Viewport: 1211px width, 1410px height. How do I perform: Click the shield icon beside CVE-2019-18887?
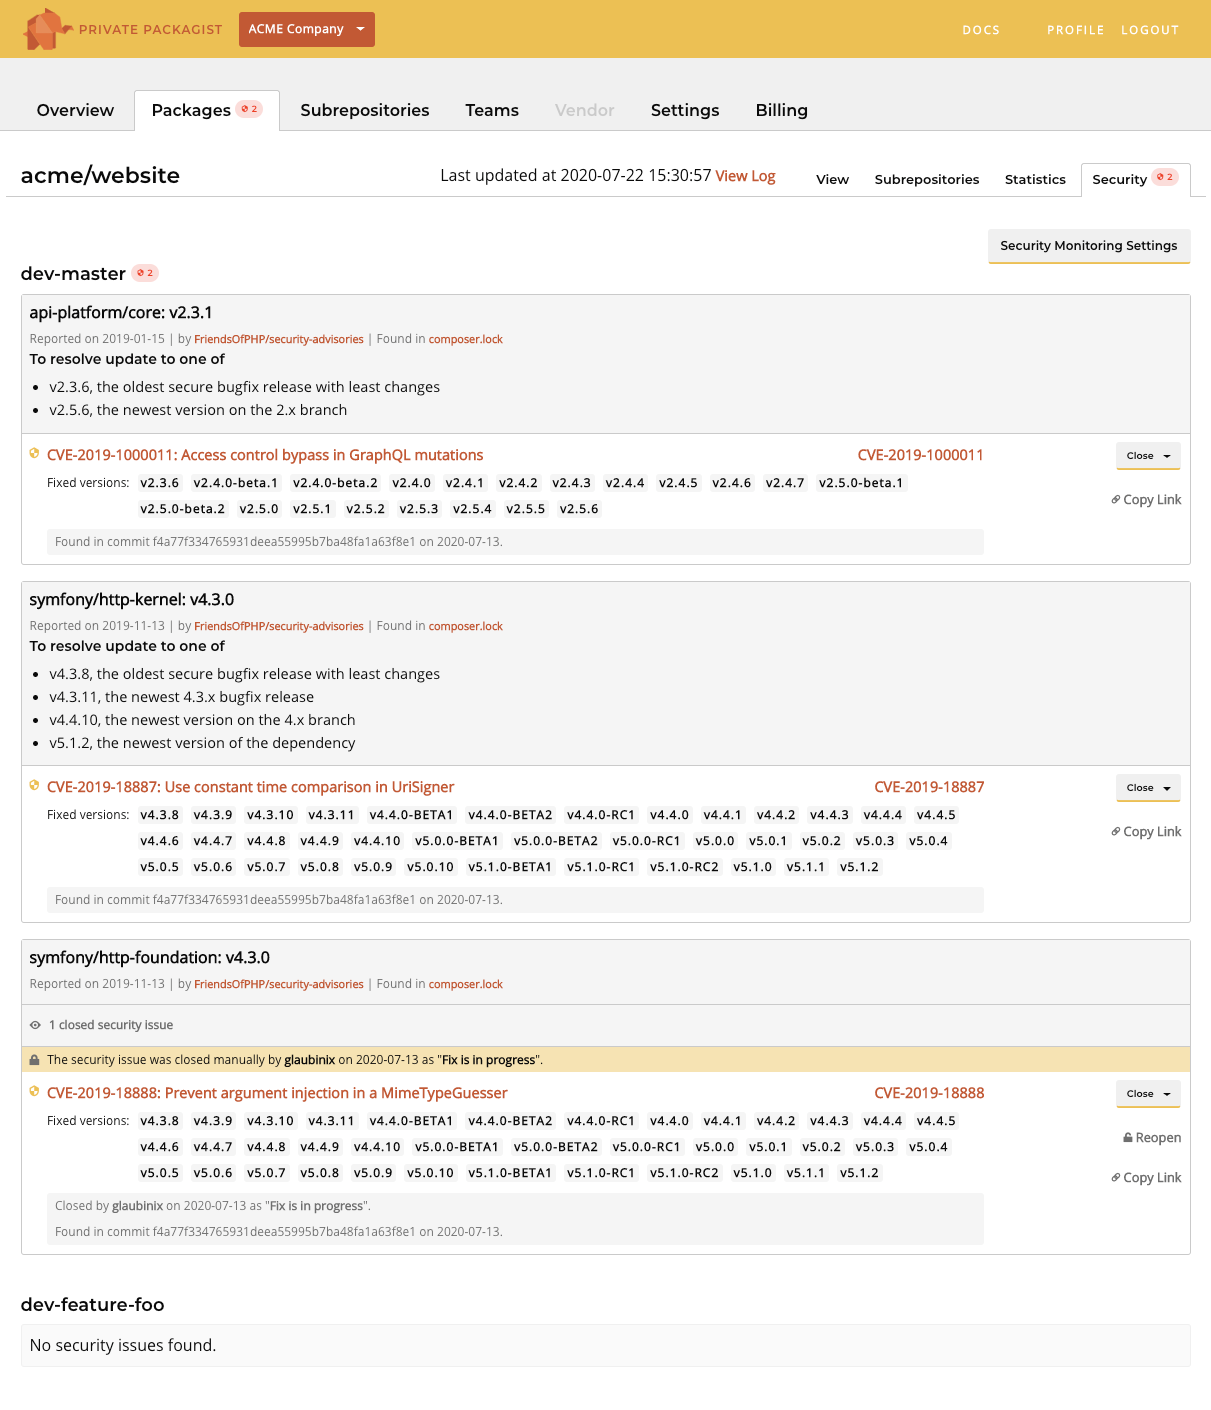(x=34, y=786)
